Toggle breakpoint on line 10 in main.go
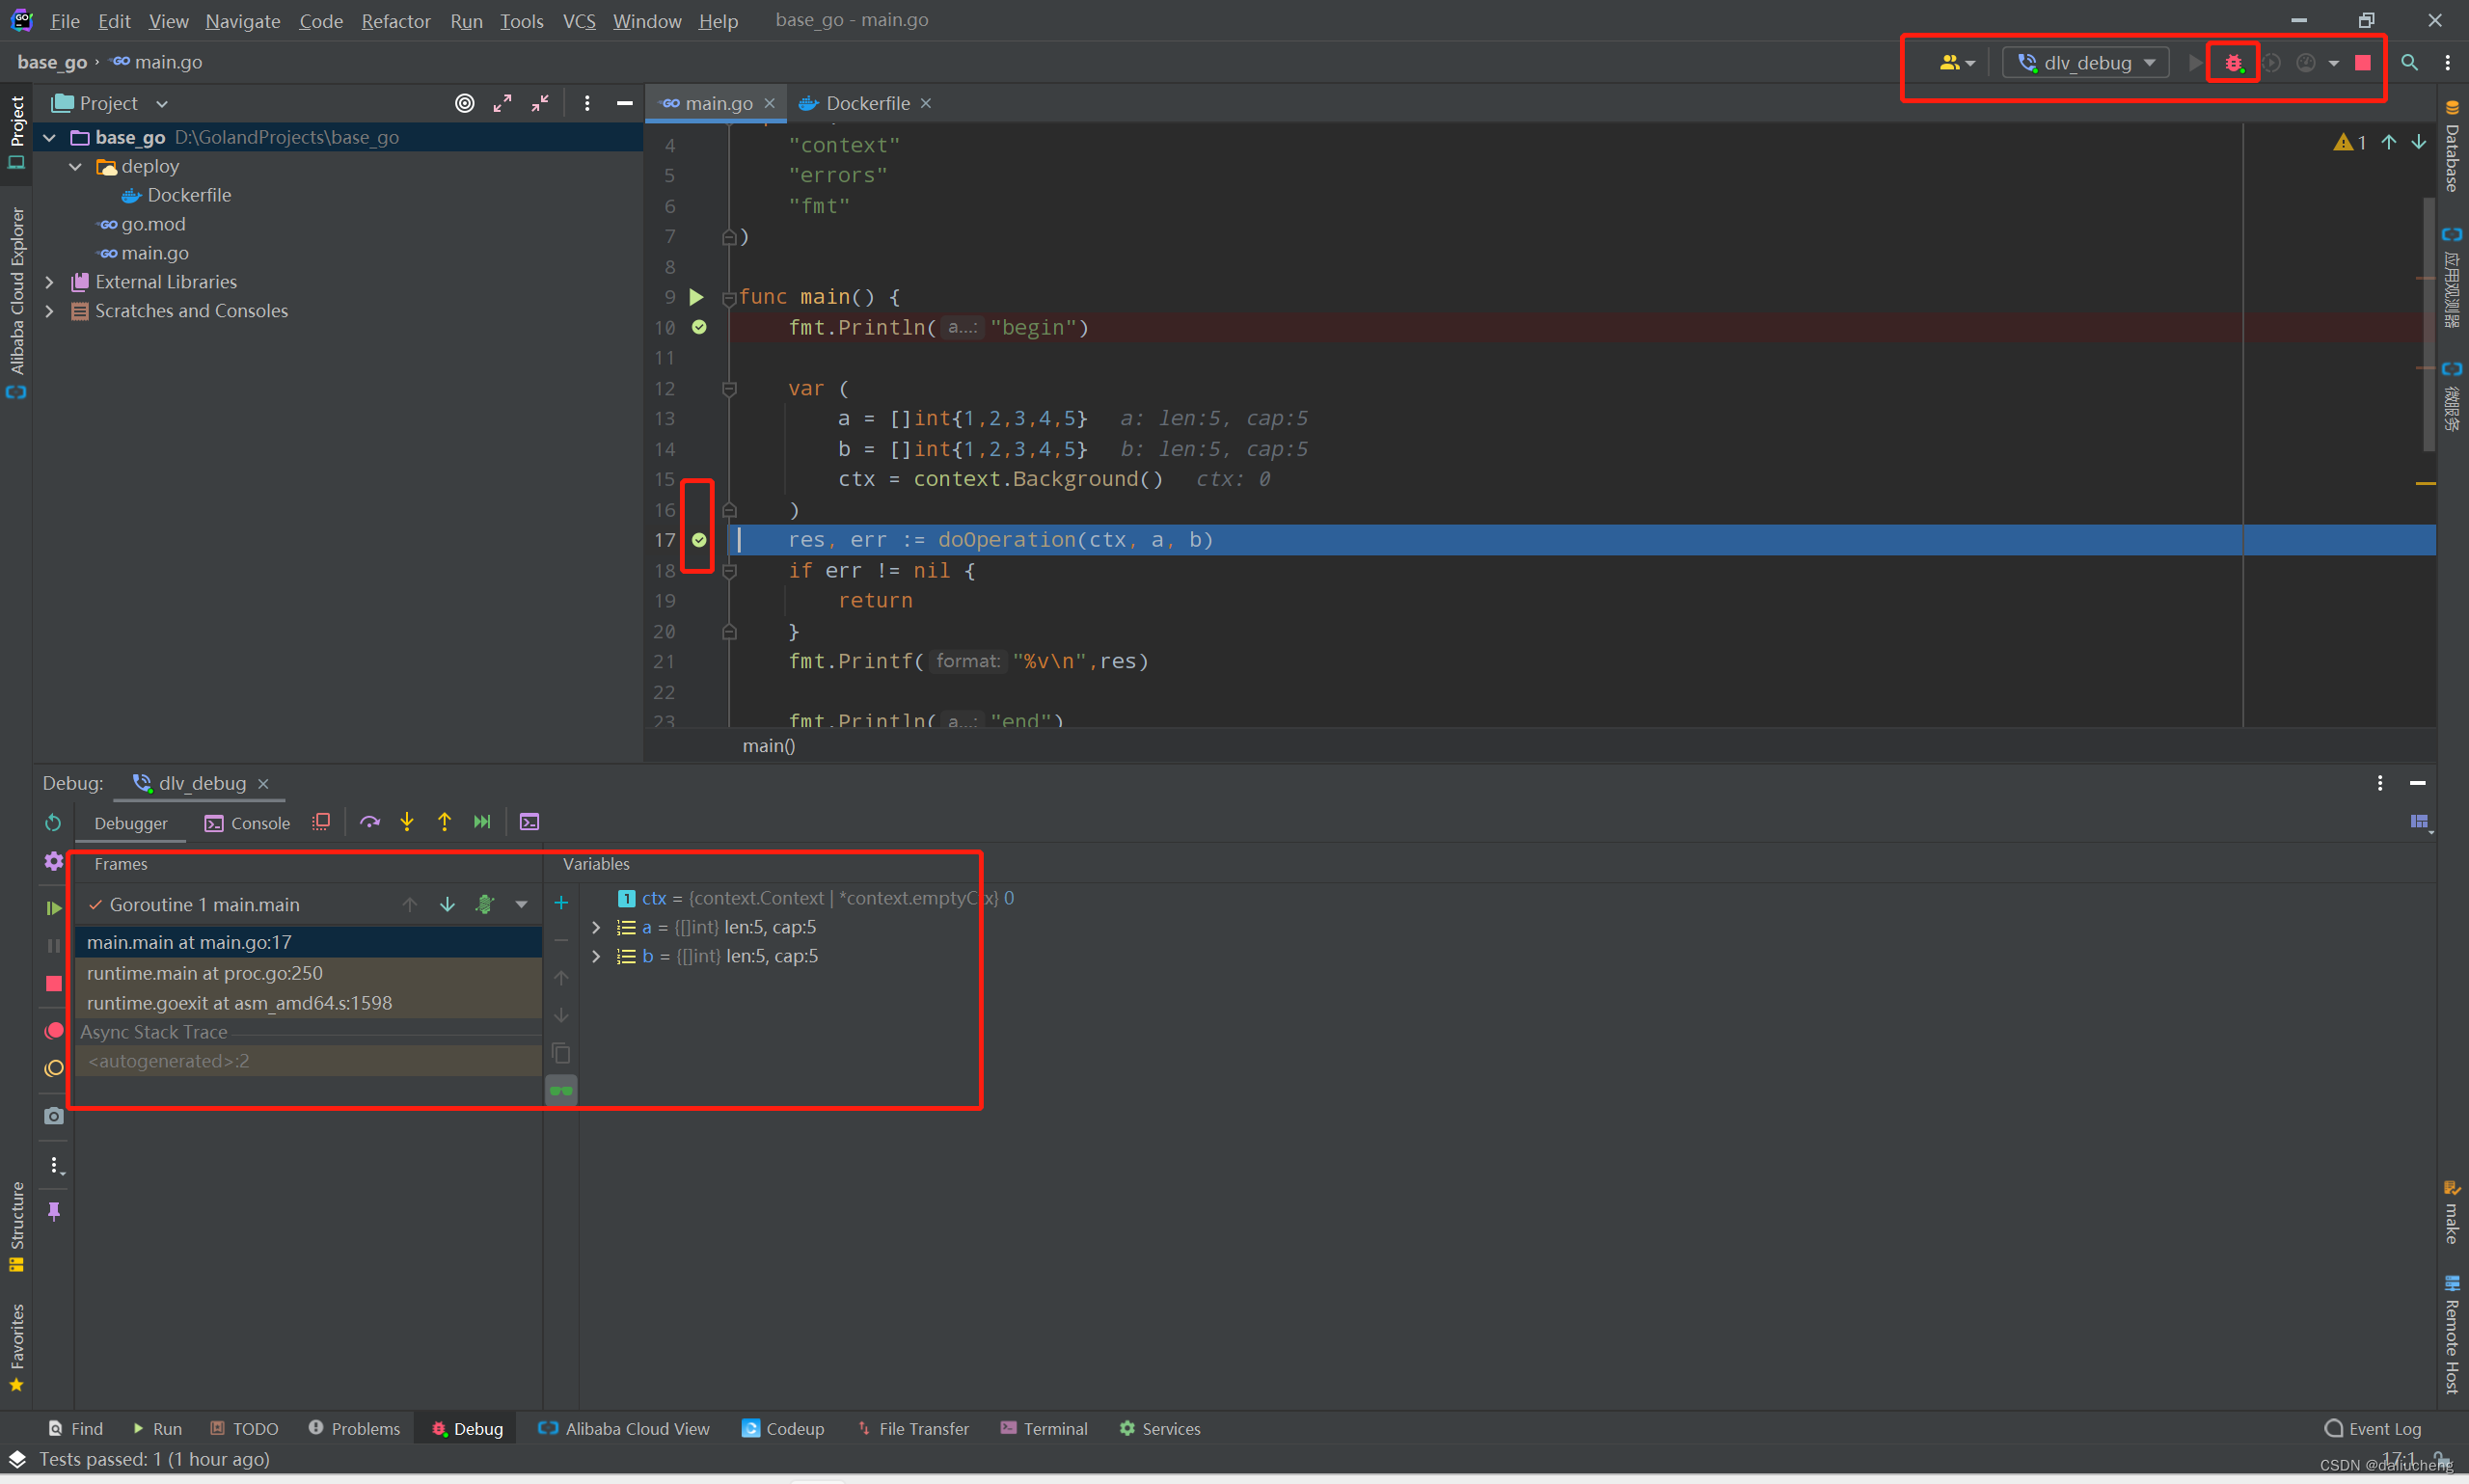This screenshot has height=1484, width=2469. pyautogui.click(x=700, y=326)
